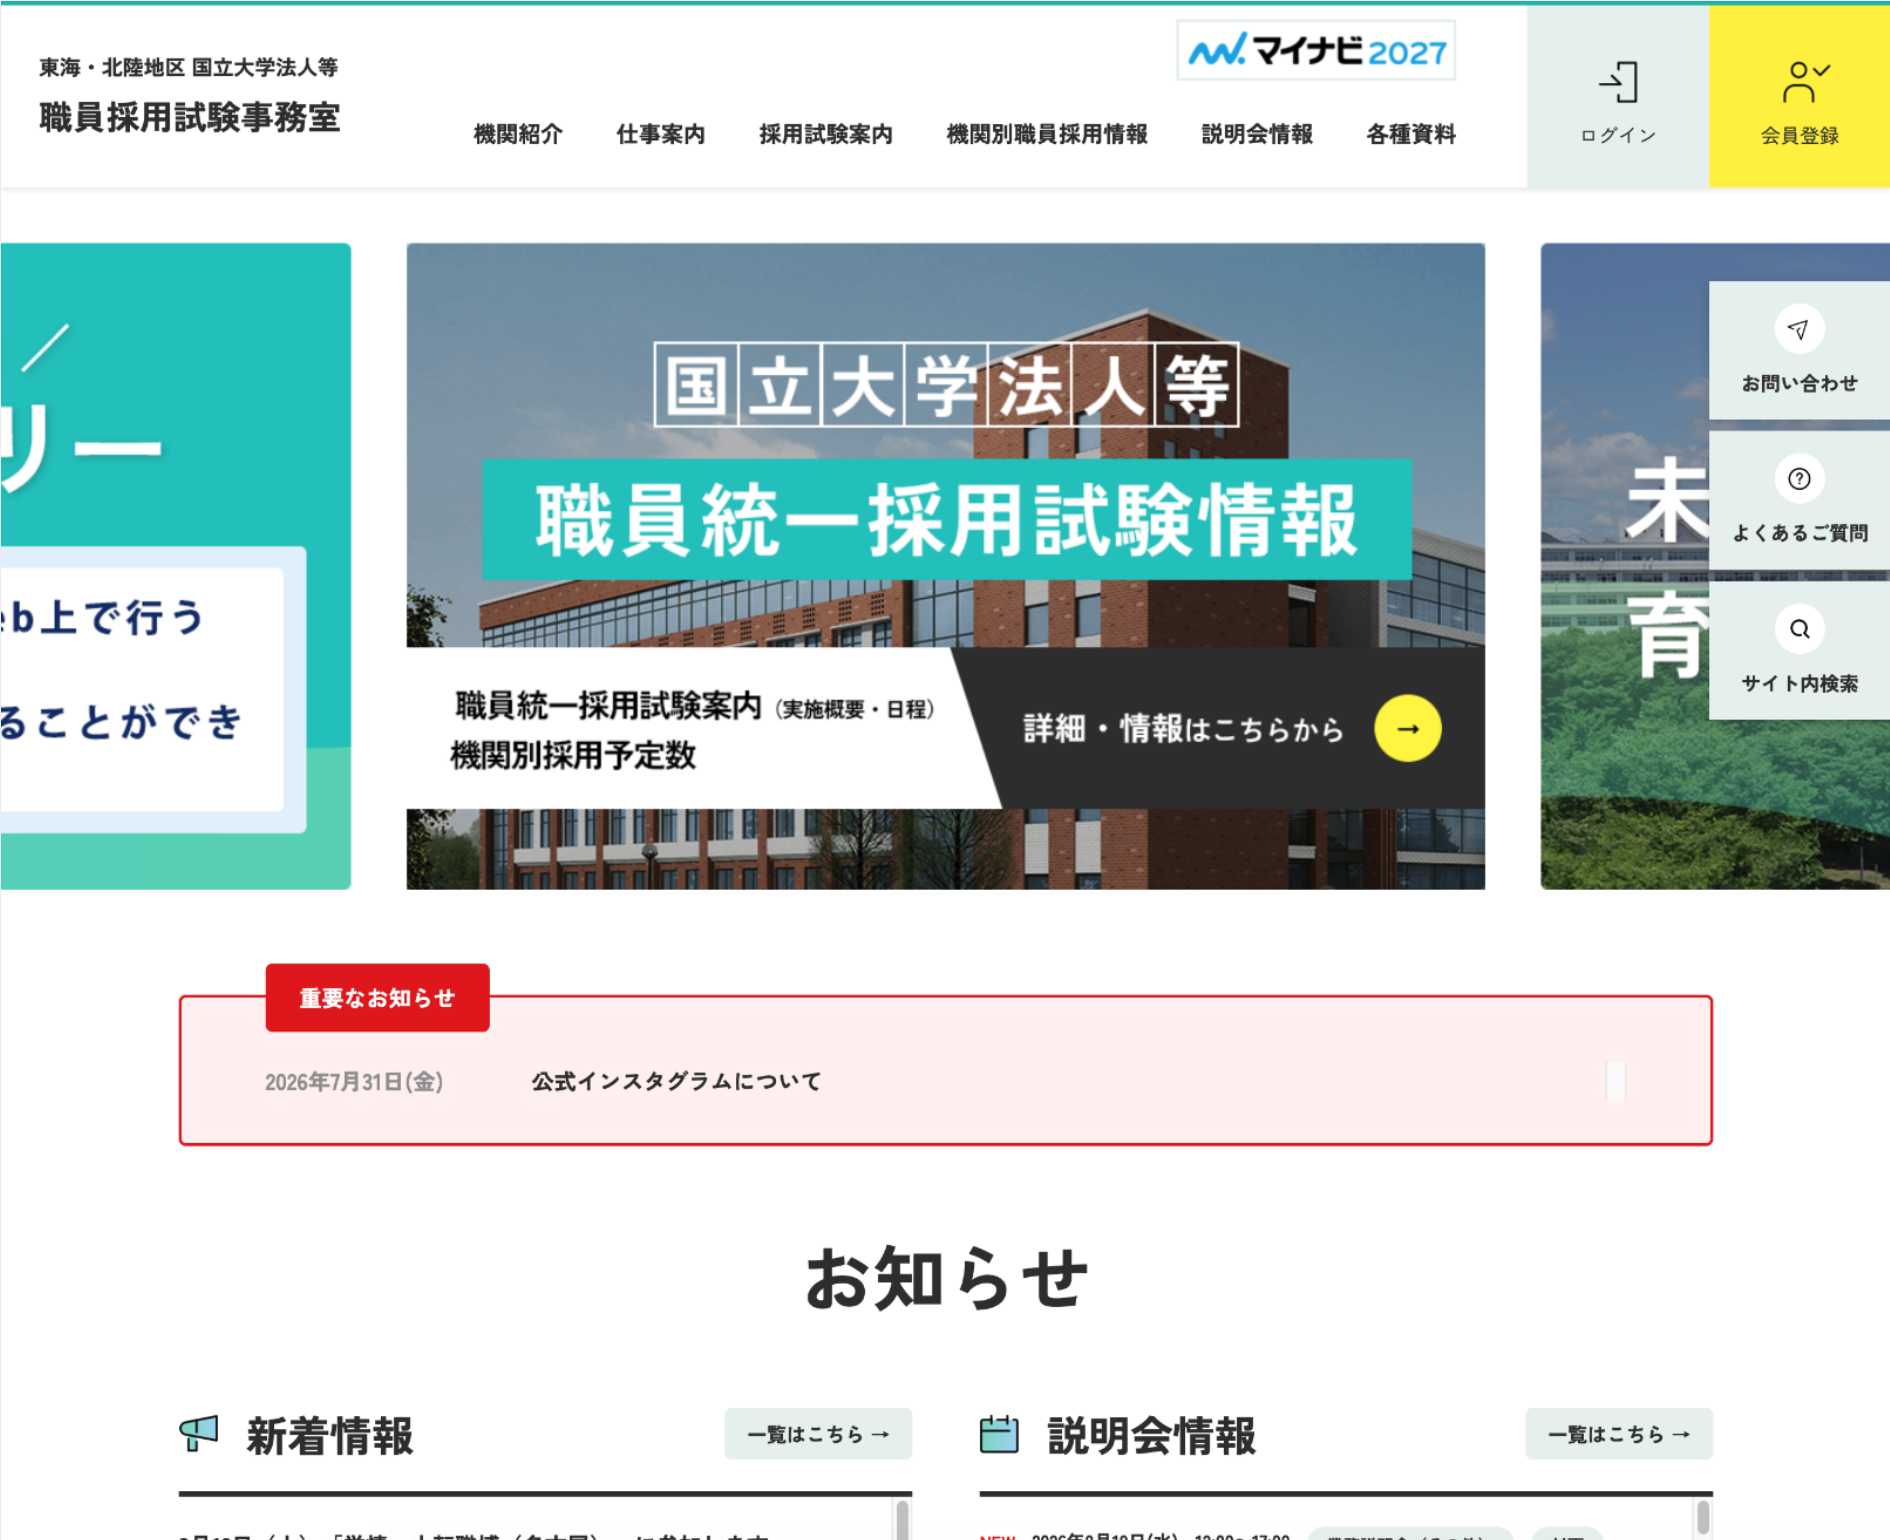Open the マイナビ2027 logo banner
1890x1540 pixels.
pyautogui.click(x=1316, y=50)
